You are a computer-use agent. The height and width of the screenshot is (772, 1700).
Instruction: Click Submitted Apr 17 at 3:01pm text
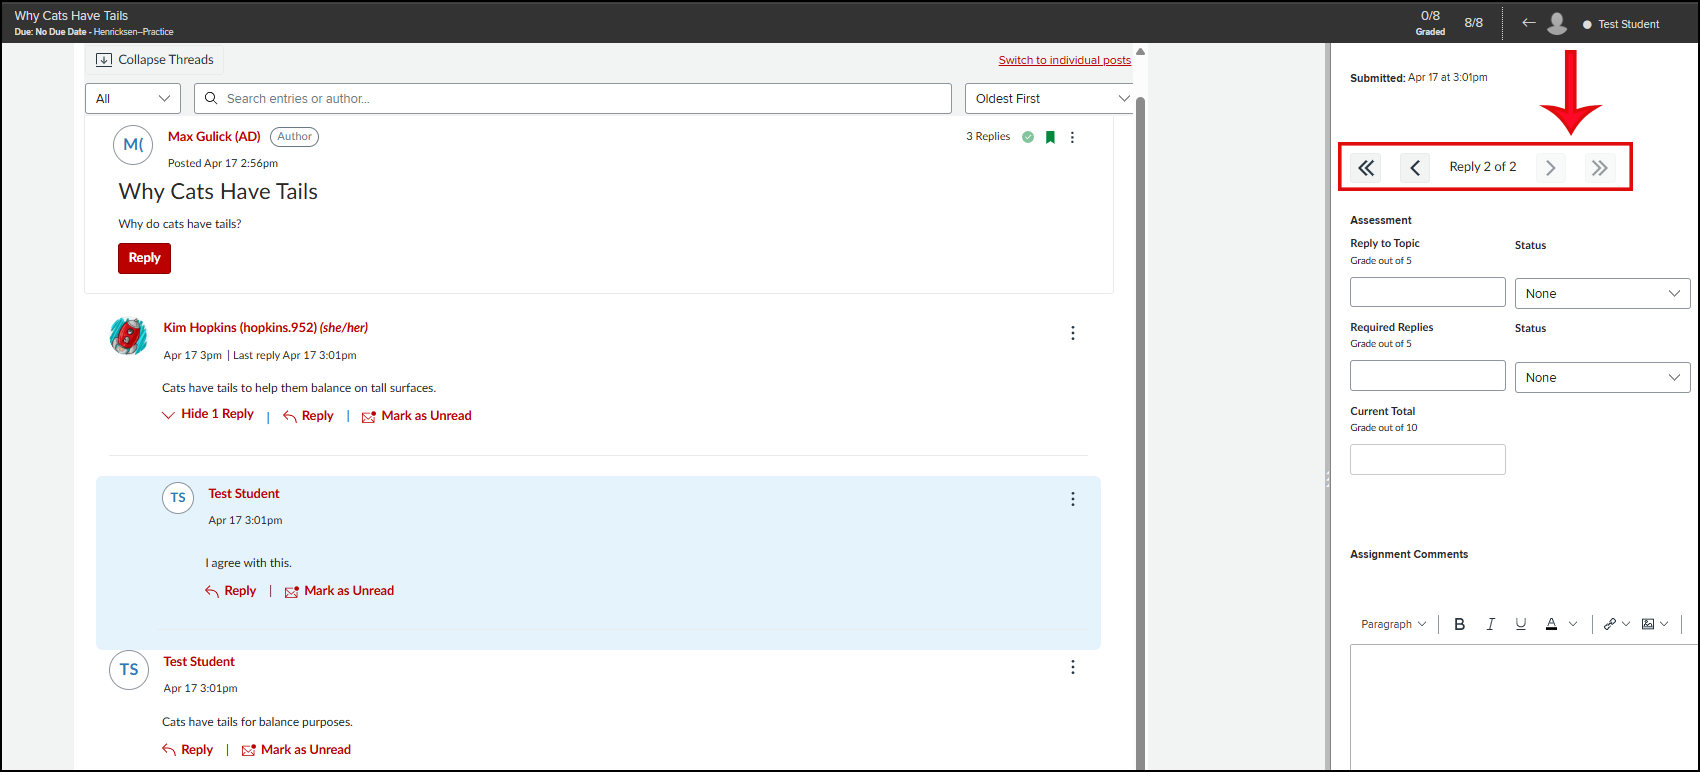[x=1418, y=77]
